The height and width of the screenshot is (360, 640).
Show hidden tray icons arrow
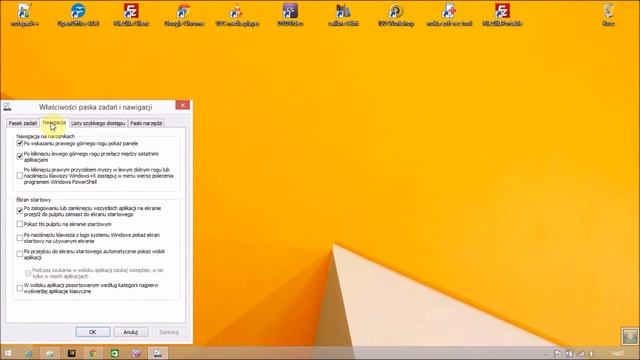(547, 354)
